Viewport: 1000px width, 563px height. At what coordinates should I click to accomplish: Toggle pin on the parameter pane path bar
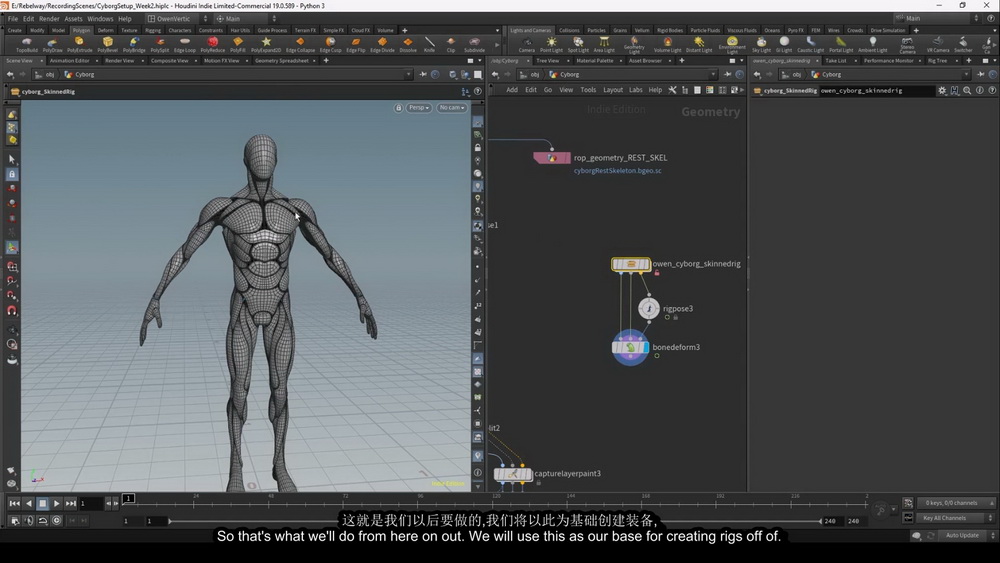[x=981, y=75]
